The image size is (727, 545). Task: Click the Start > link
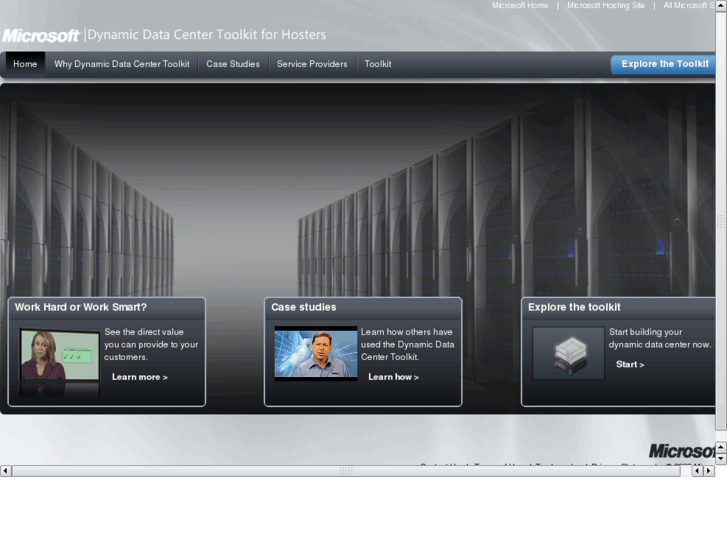click(x=630, y=365)
